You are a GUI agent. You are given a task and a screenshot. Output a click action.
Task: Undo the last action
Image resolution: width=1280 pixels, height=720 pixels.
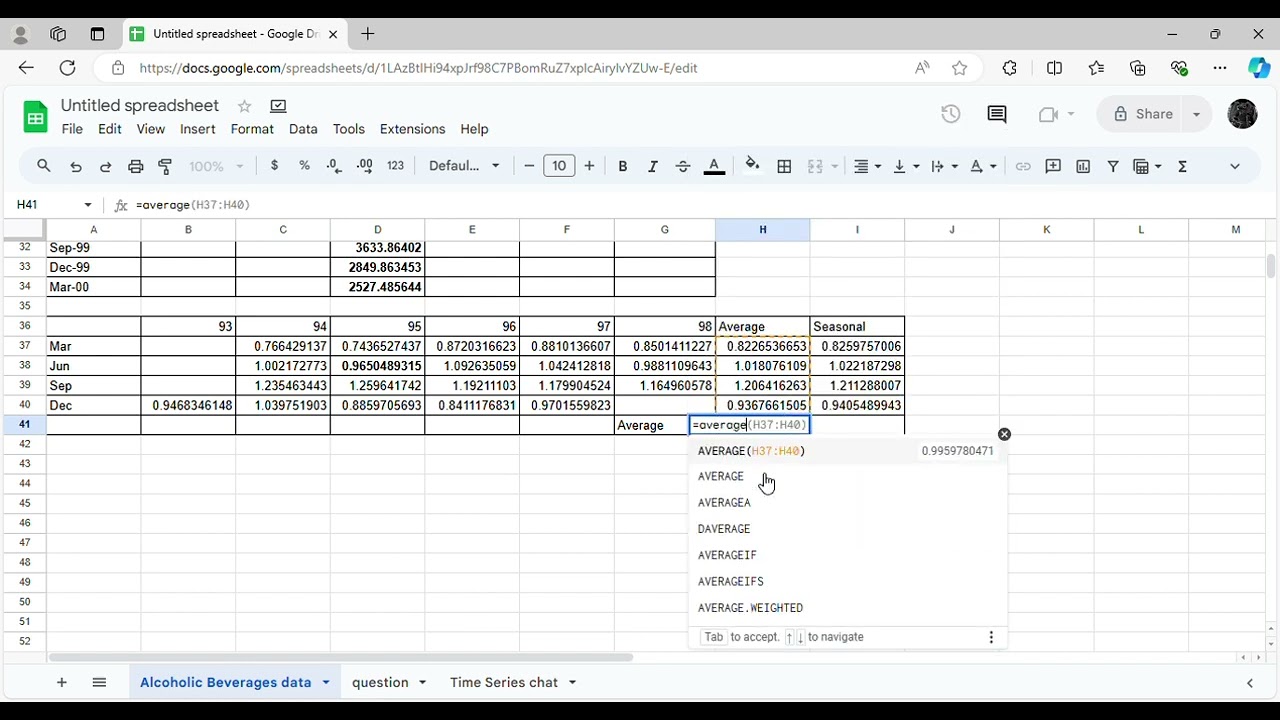click(76, 166)
